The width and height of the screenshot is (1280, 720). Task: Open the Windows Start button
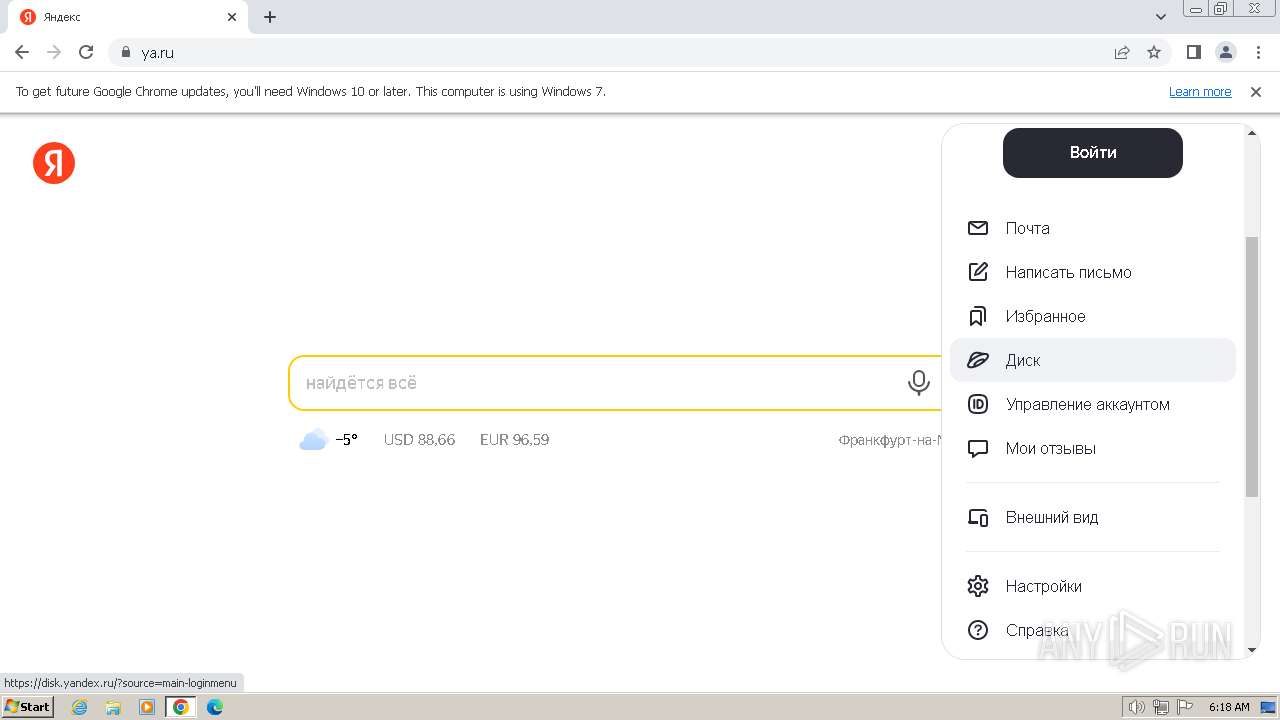[28, 707]
